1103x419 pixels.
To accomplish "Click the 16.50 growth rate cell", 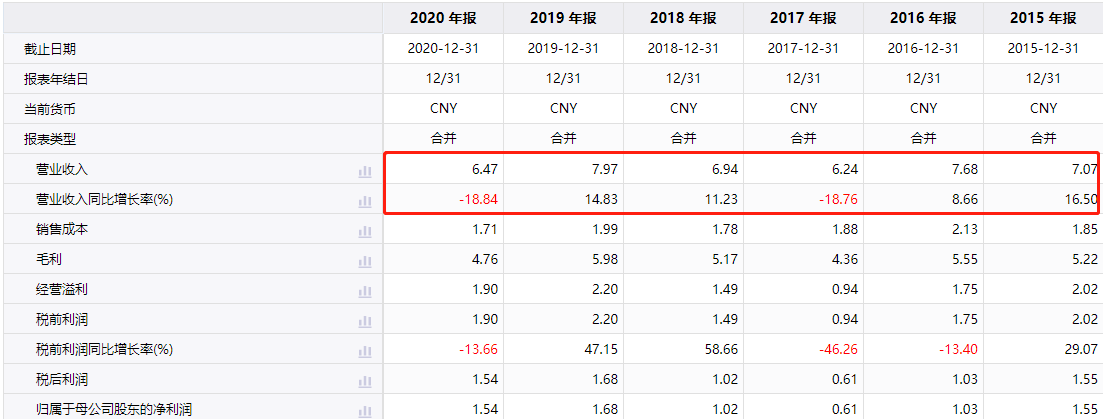I will point(1080,200).
